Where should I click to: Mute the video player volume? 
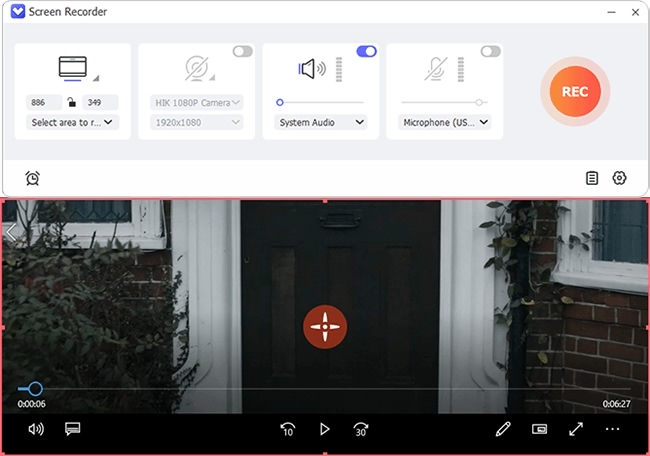tap(36, 429)
